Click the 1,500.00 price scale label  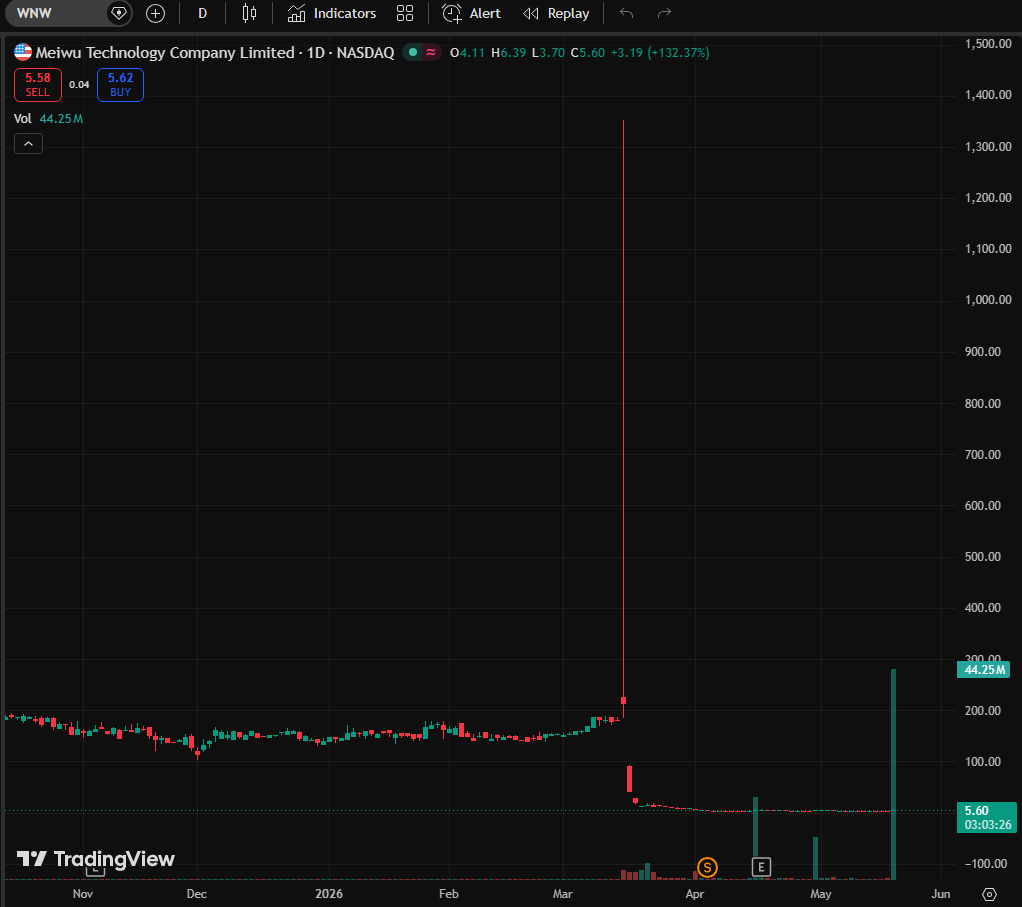point(988,44)
